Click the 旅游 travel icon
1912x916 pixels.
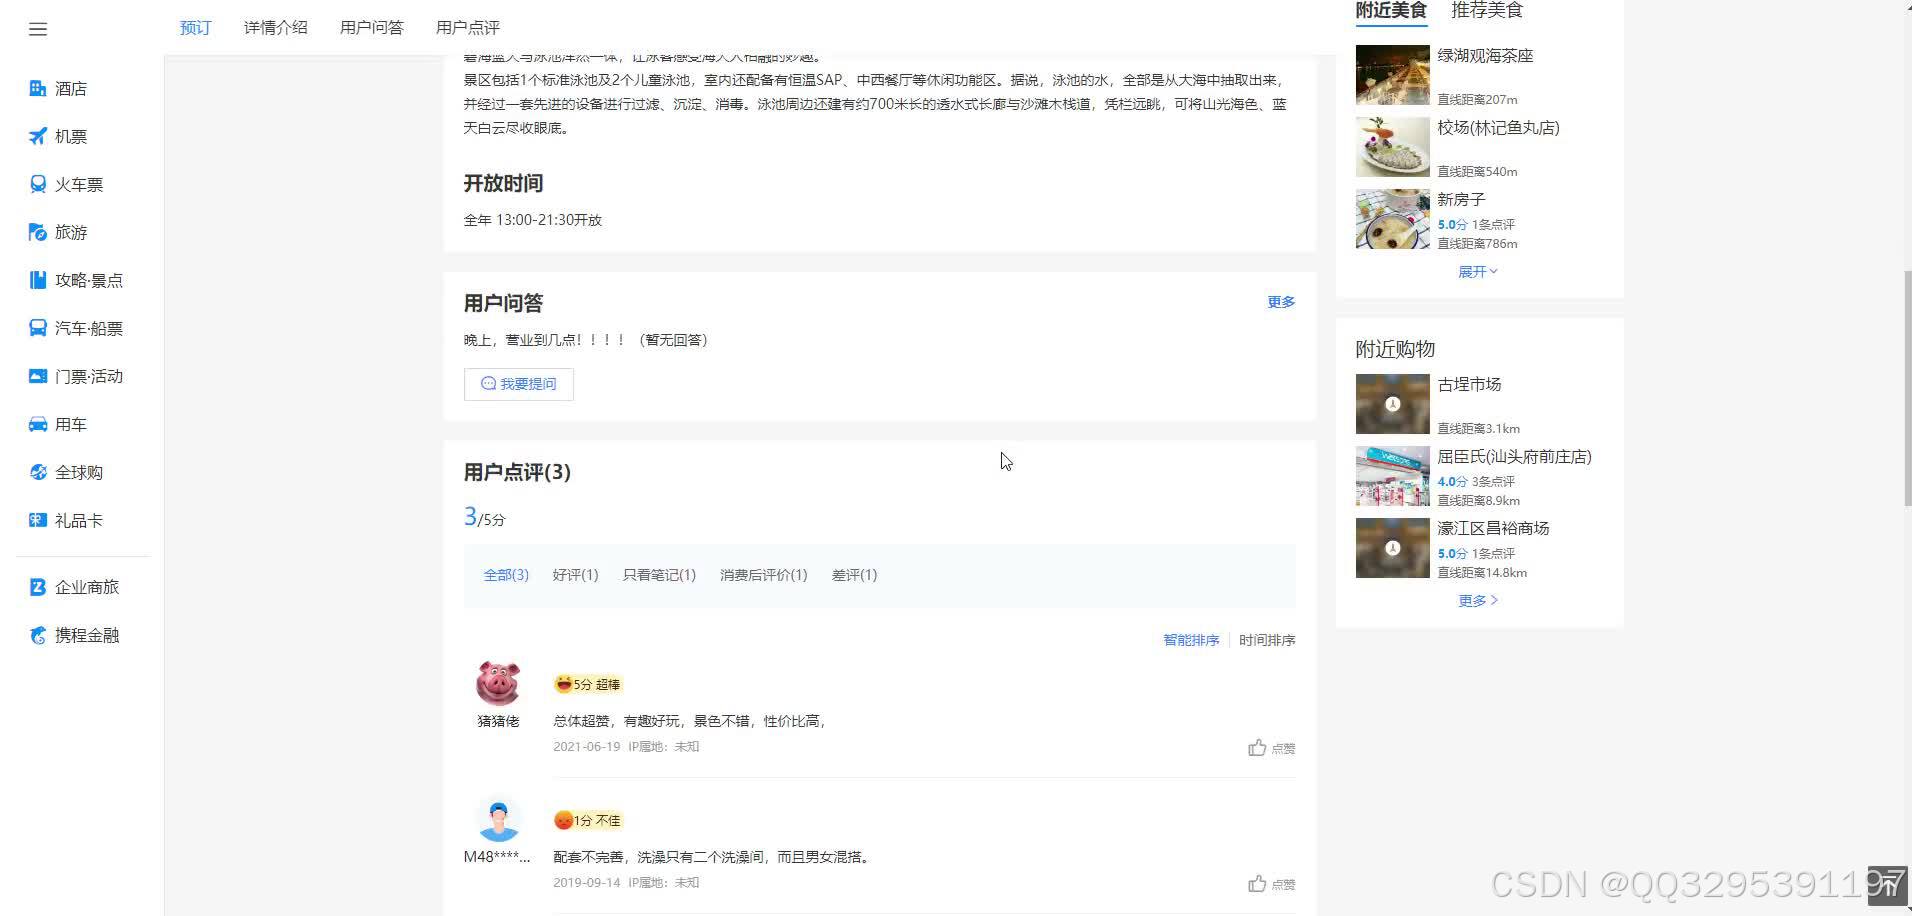point(70,232)
